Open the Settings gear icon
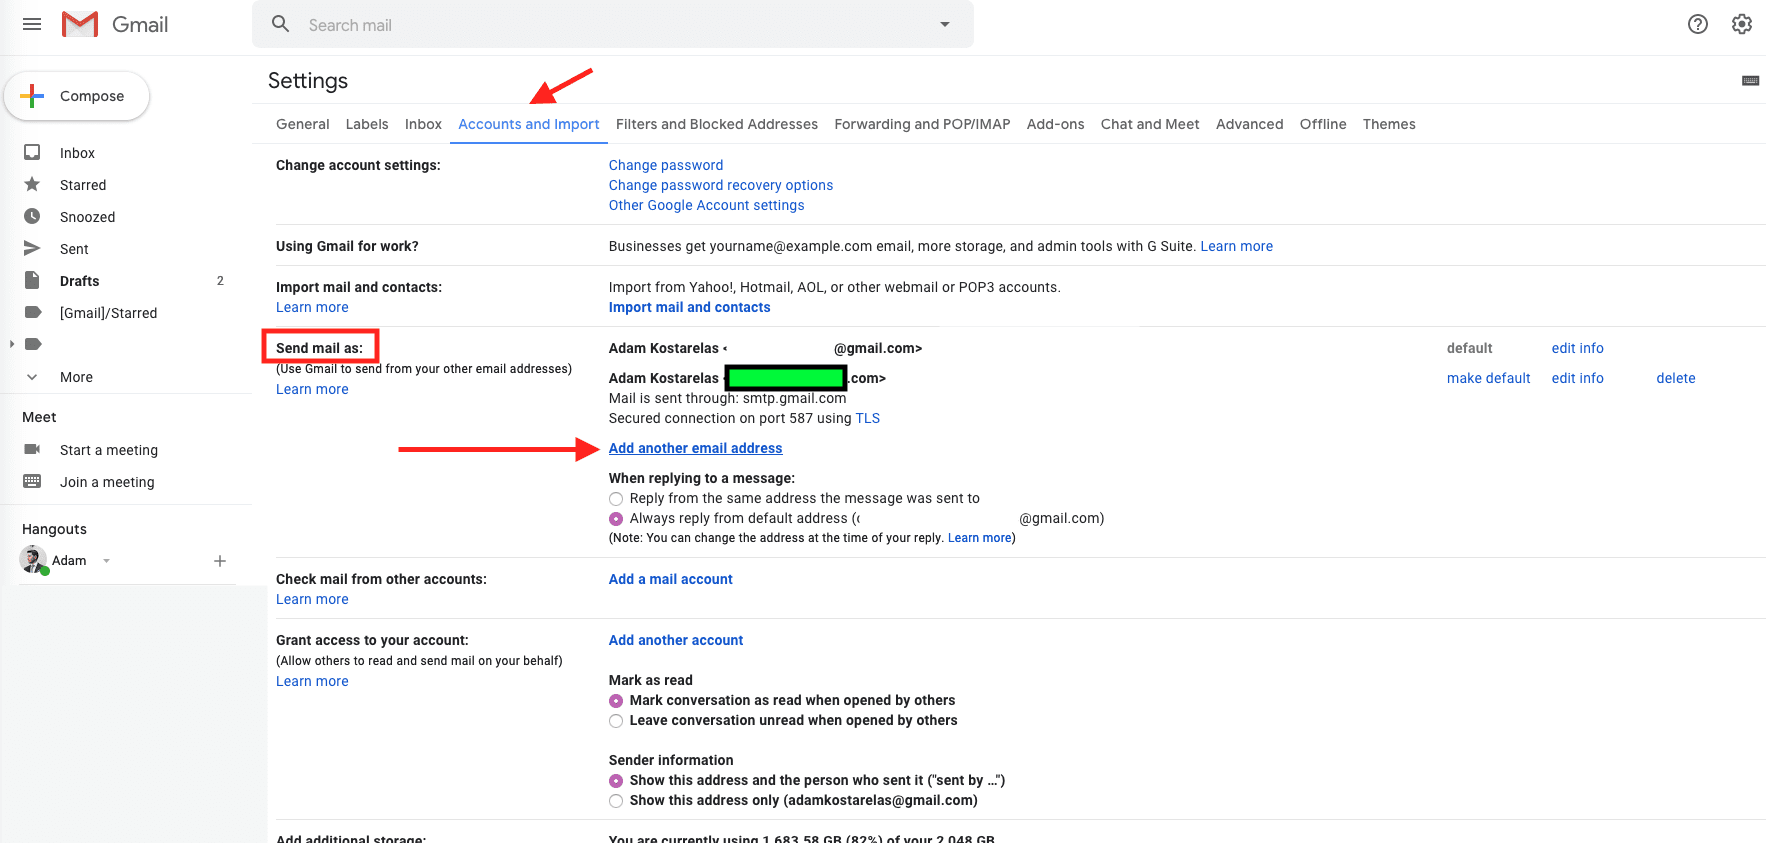This screenshot has height=843, width=1766. pyautogui.click(x=1741, y=24)
